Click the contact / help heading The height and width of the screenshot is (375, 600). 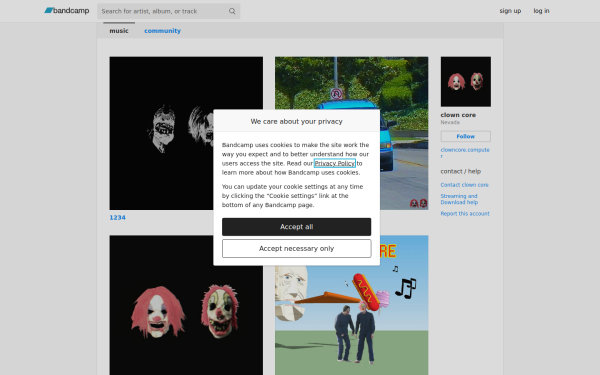click(461, 171)
